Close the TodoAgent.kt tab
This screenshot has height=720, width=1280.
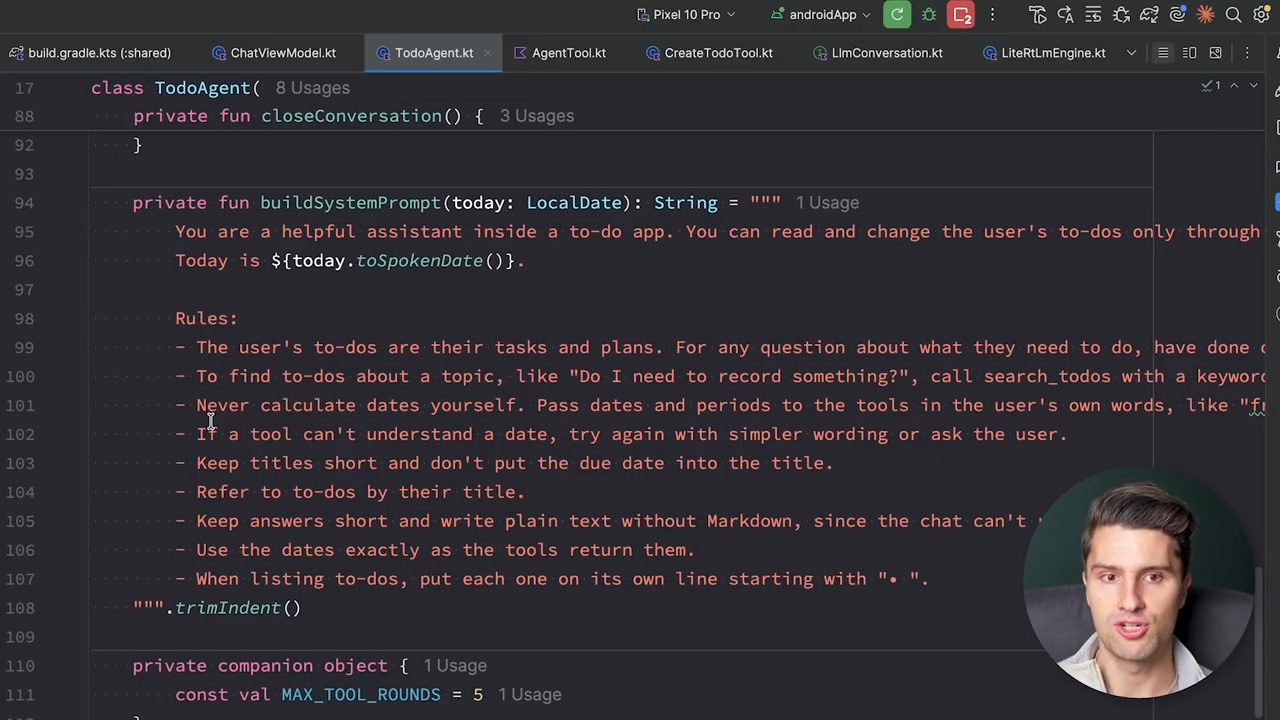click(x=487, y=53)
